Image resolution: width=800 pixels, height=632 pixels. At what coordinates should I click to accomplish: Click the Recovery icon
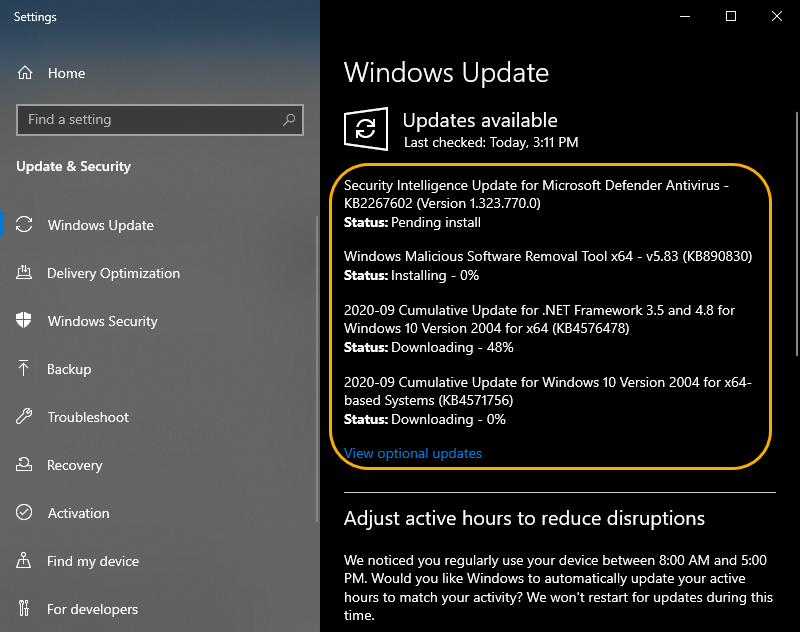tap(24, 464)
